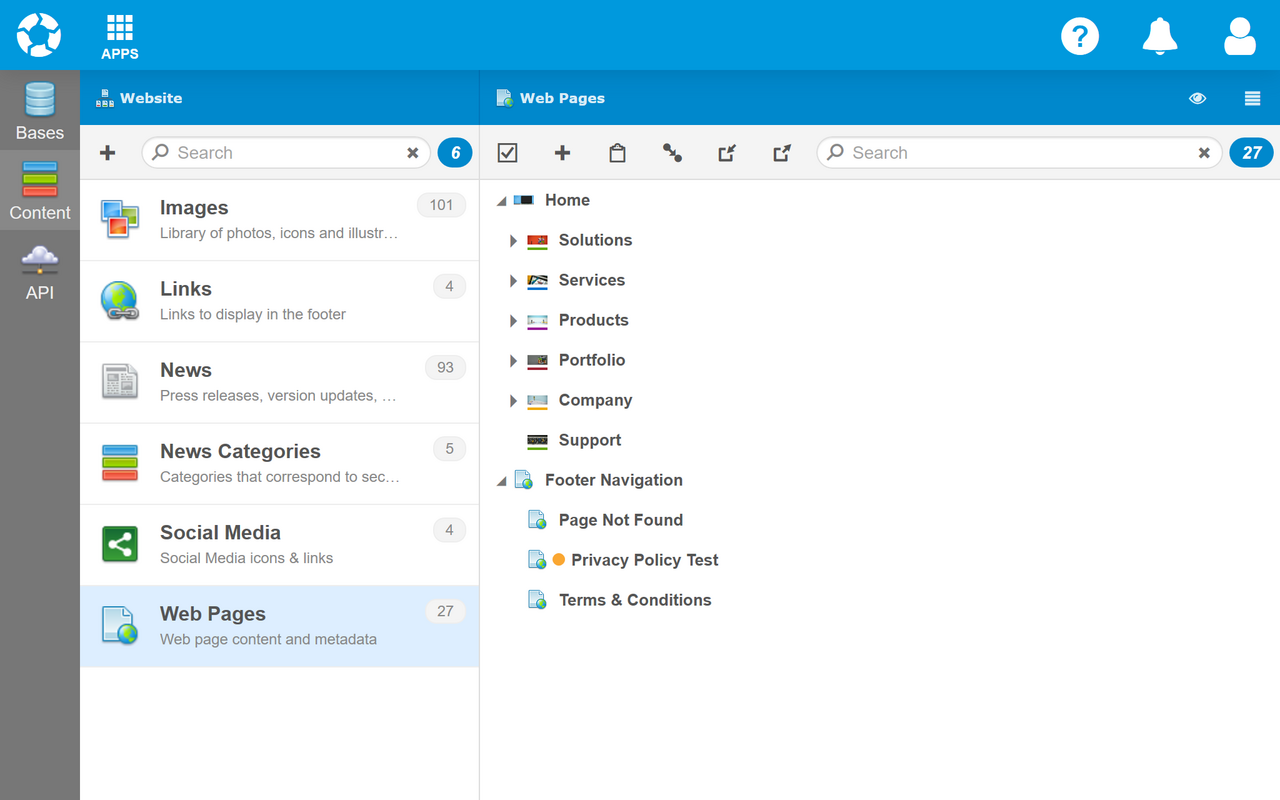The height and width of the screenshot is (800, 1280).
Task: Open the API section in sidebar
Action: pos(40,271)
